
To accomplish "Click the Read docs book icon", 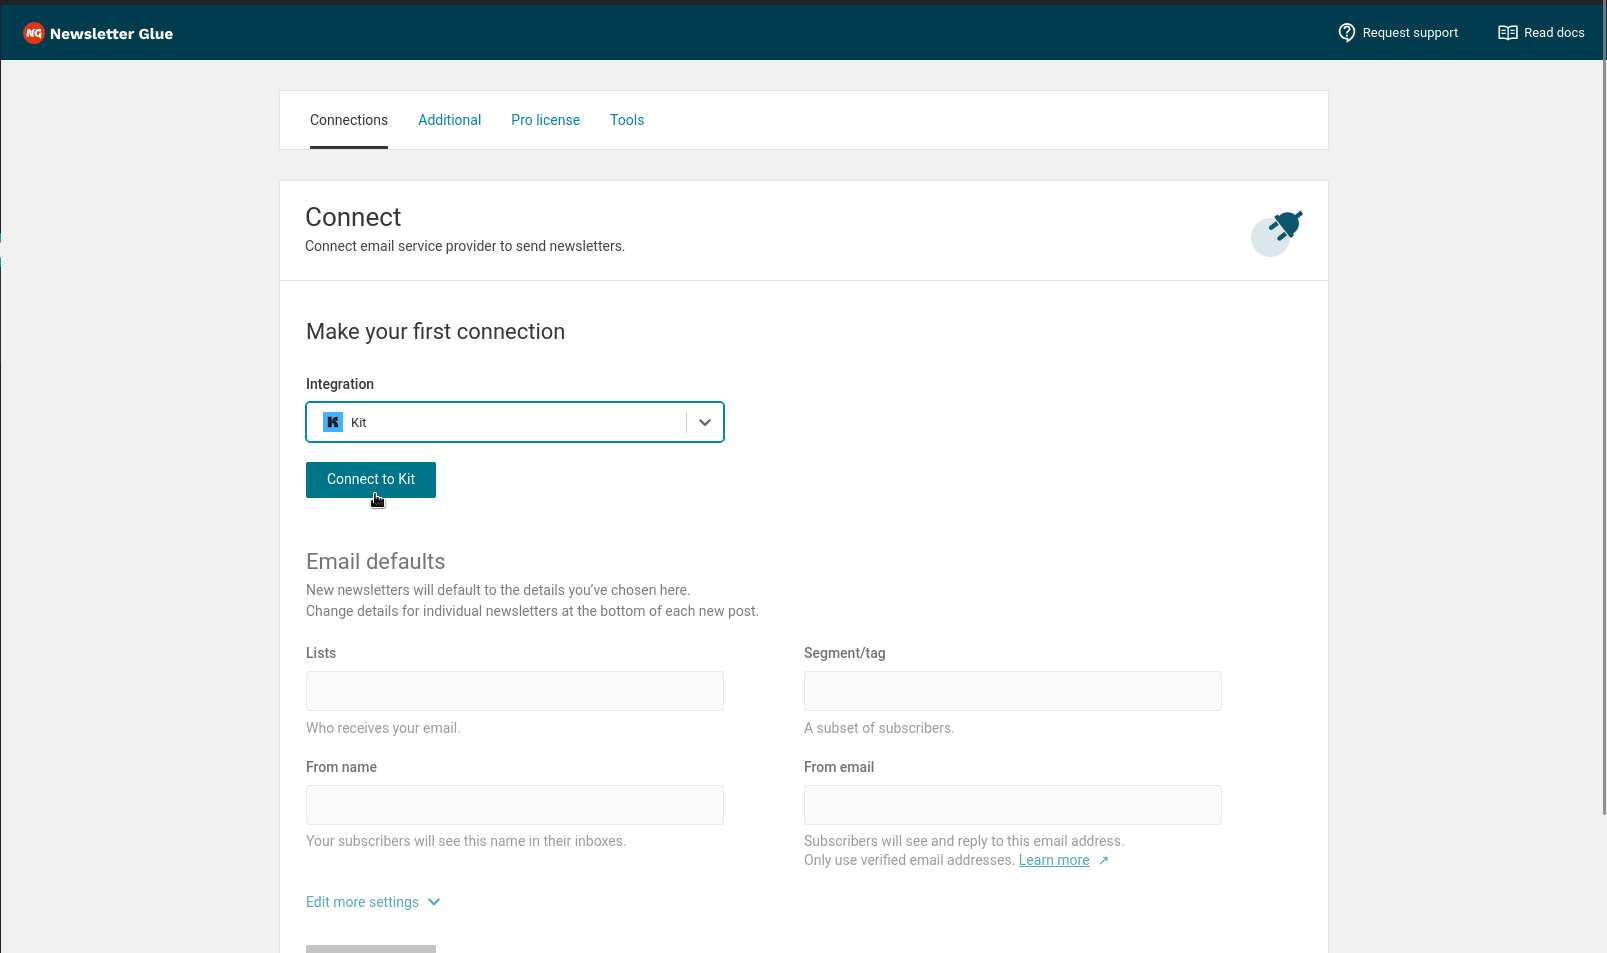I will tap(1507, 33).
